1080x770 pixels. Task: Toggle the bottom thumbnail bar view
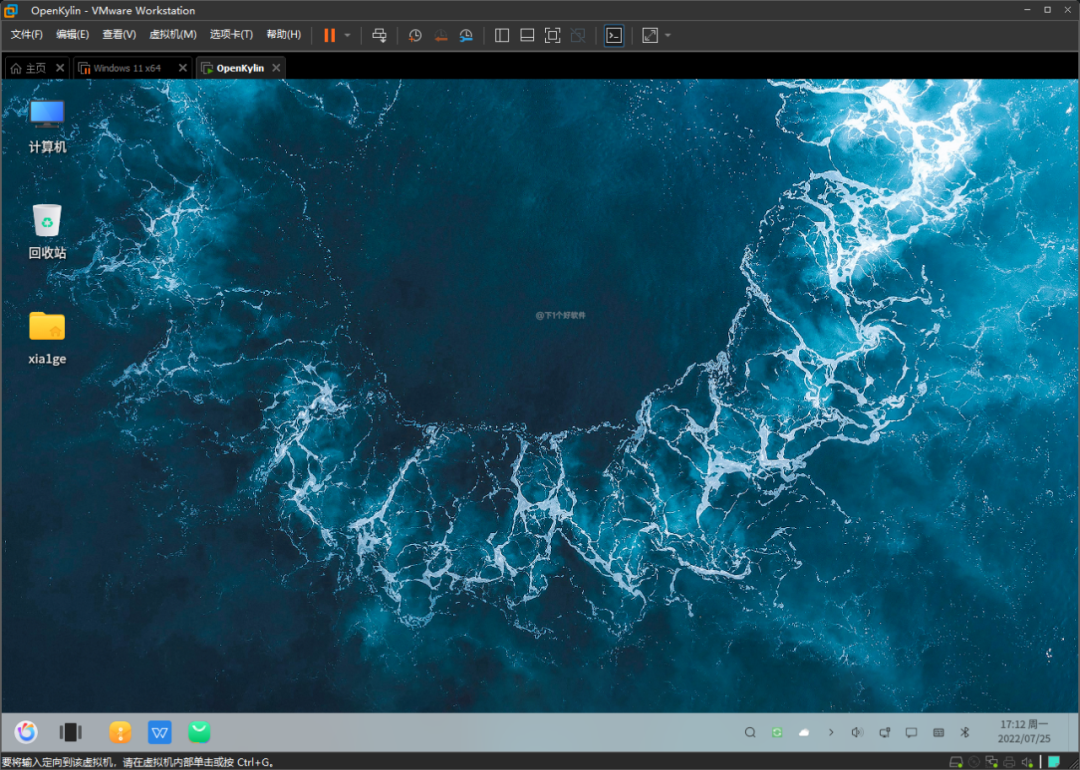tap(527, 35)
